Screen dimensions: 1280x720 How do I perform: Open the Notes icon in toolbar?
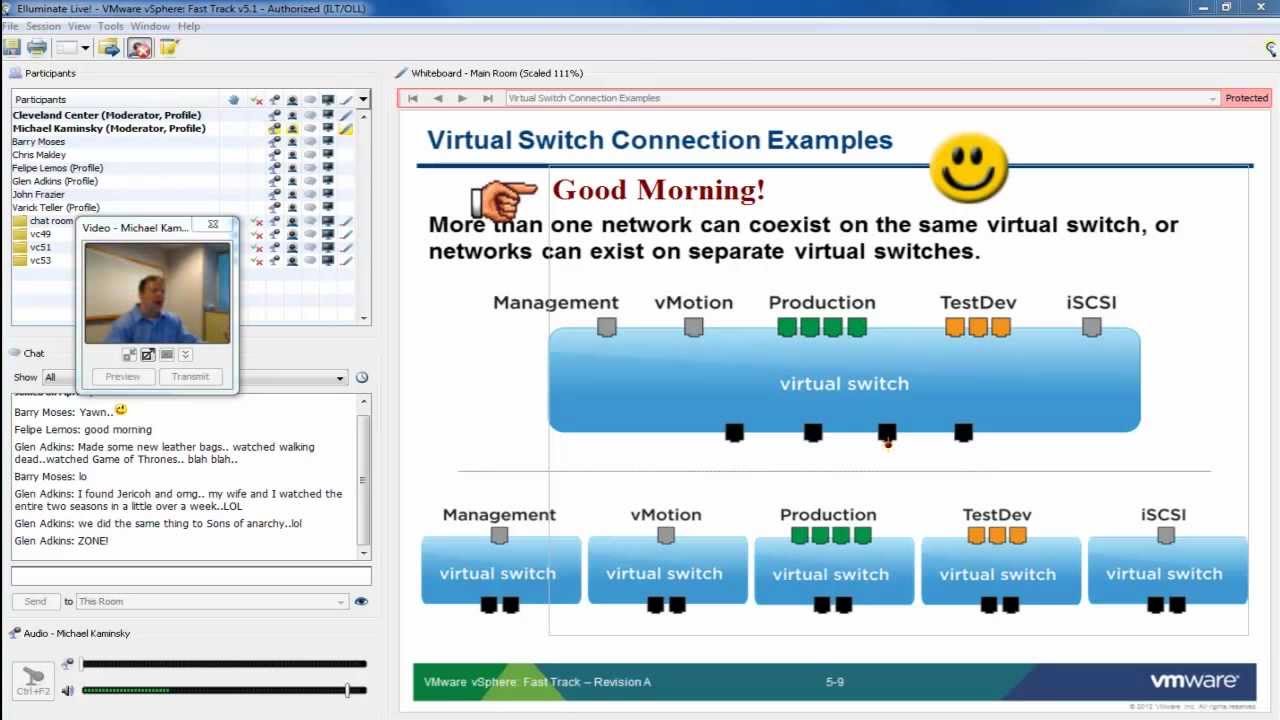tap(169, 47)
